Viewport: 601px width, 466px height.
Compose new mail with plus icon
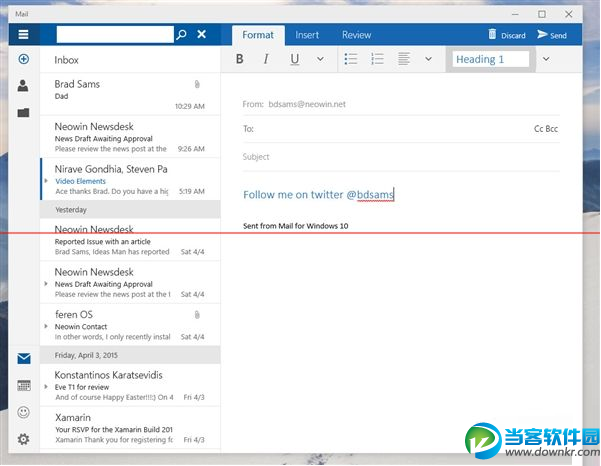[23, 59]
